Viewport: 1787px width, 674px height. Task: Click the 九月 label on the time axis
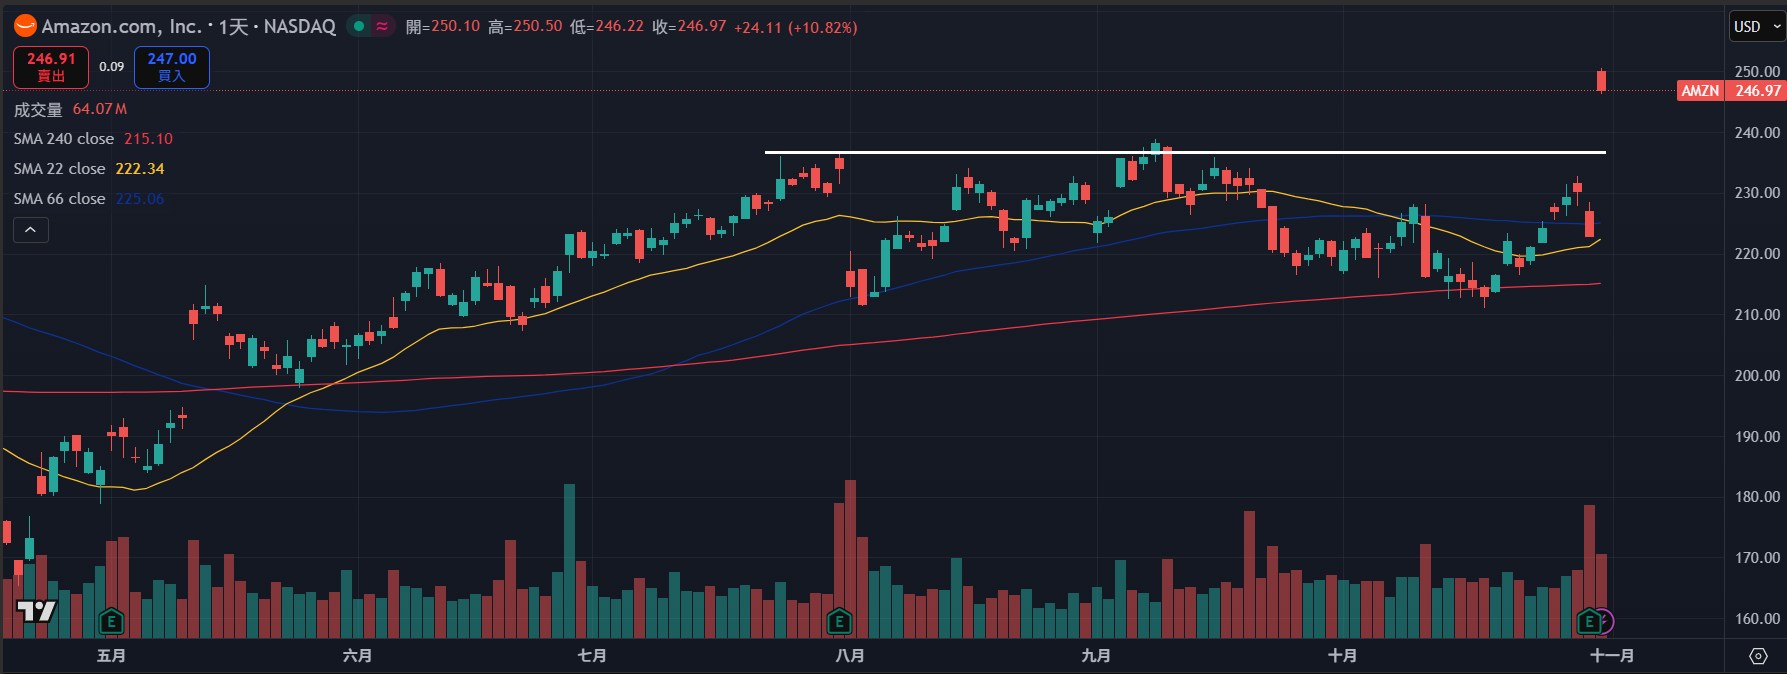click(x=1096, y=656)
